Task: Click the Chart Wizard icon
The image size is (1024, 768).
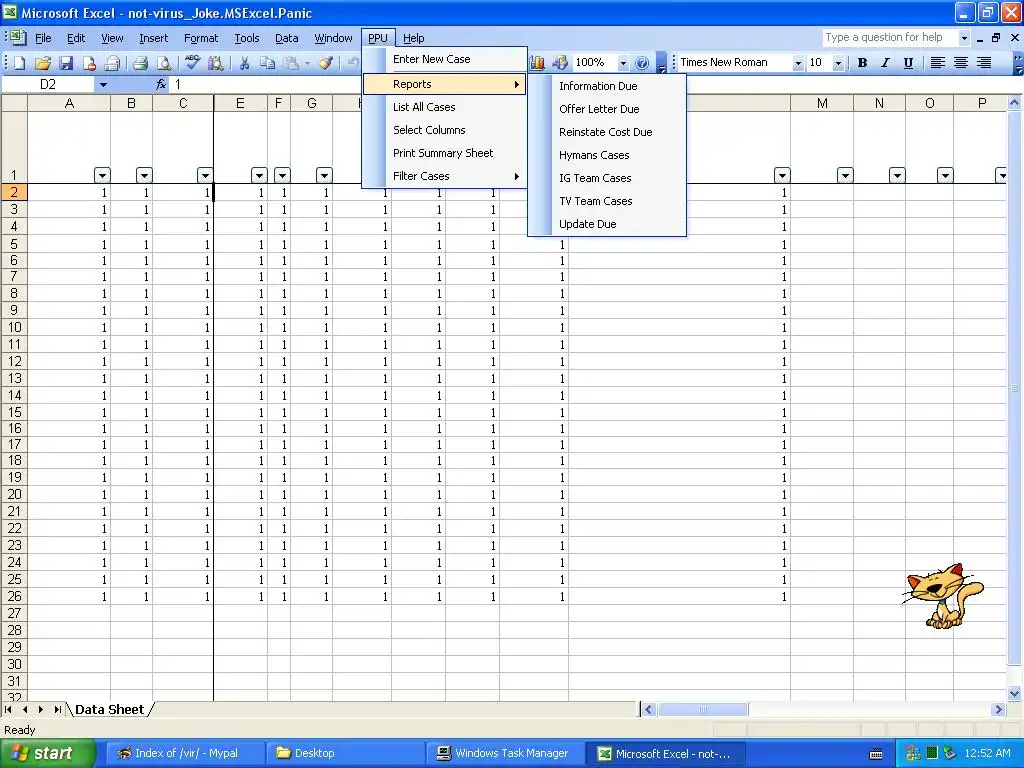Action: coord(537,63)
